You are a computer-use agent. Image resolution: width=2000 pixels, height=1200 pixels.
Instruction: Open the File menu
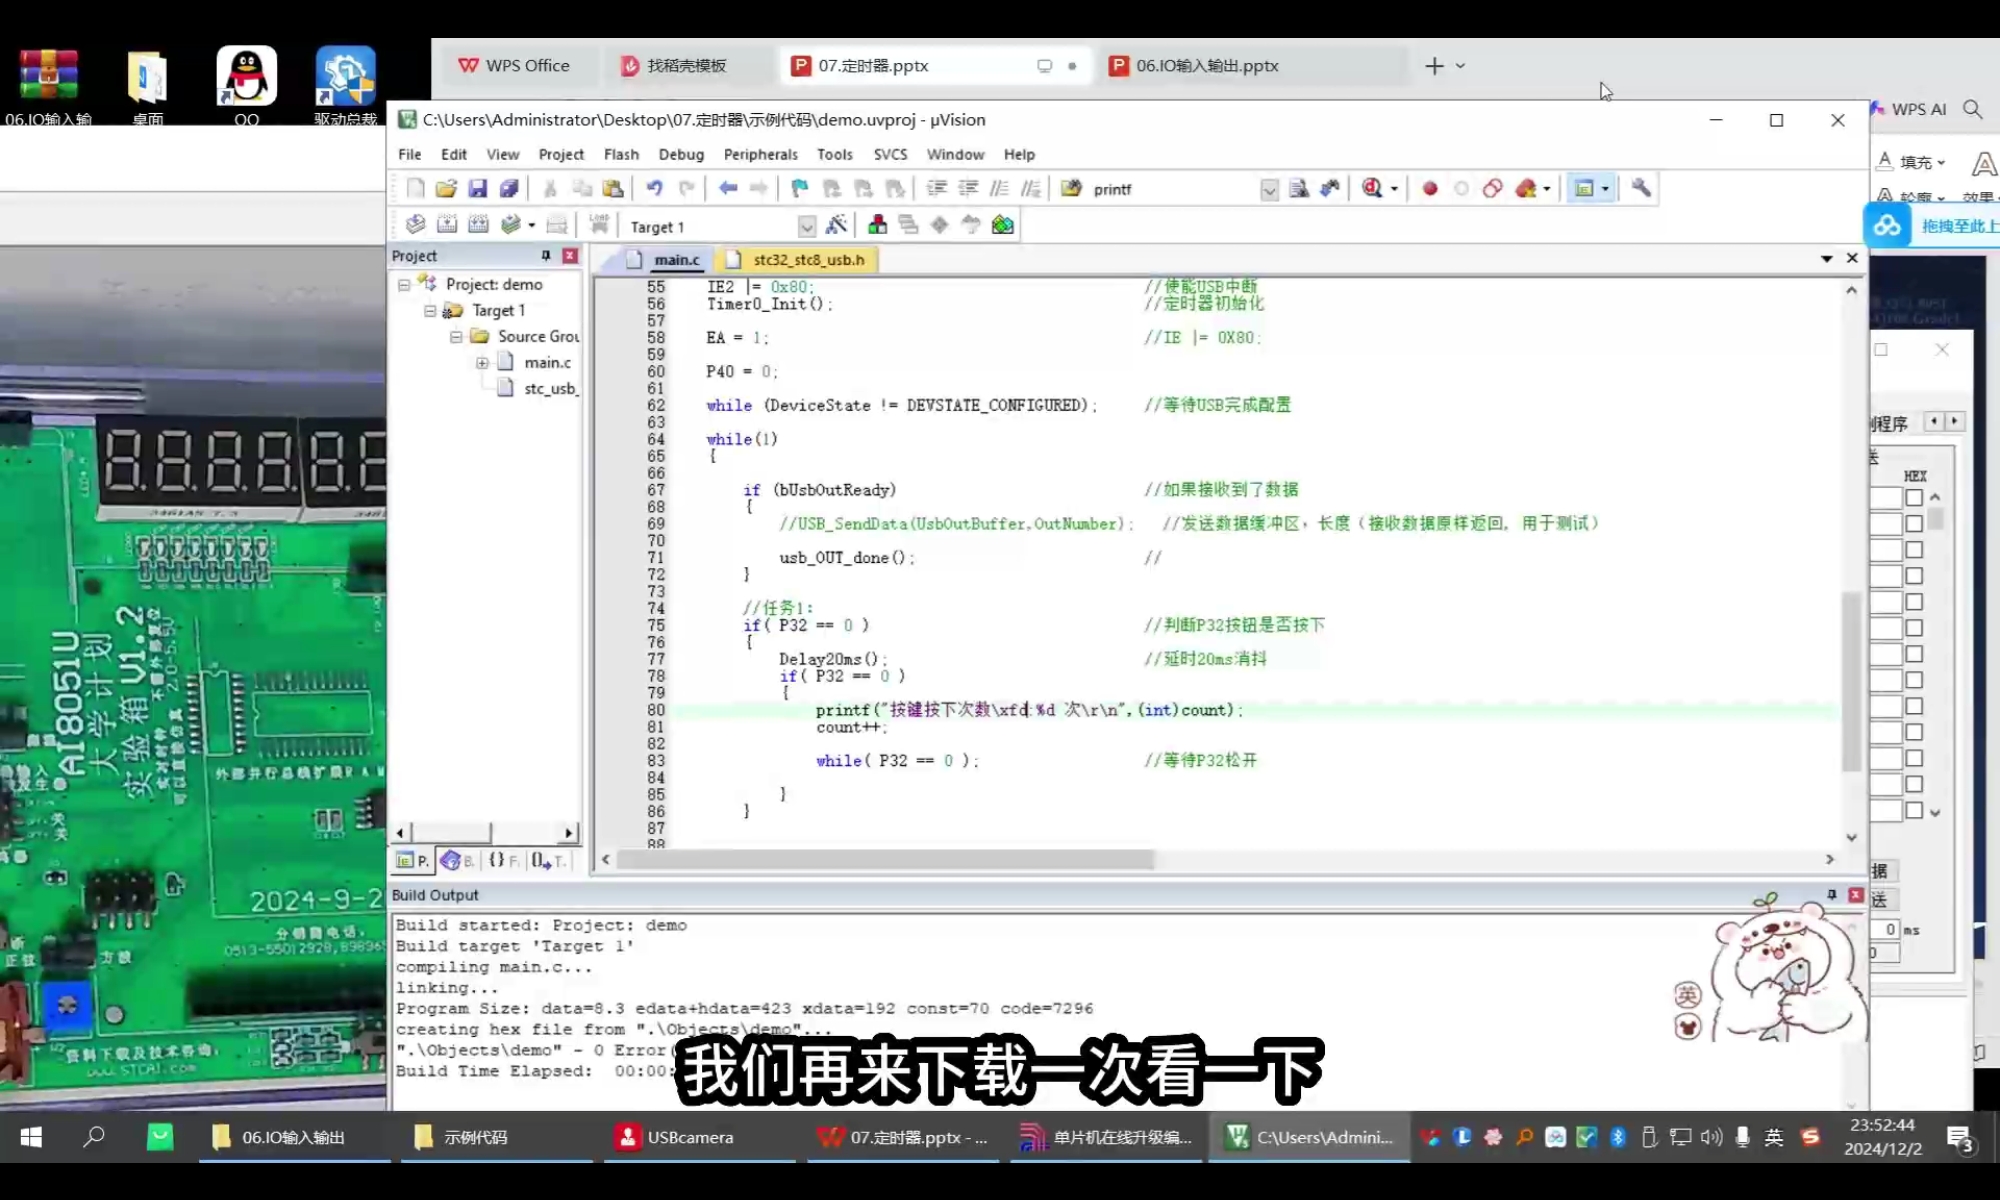pos(410,154)
